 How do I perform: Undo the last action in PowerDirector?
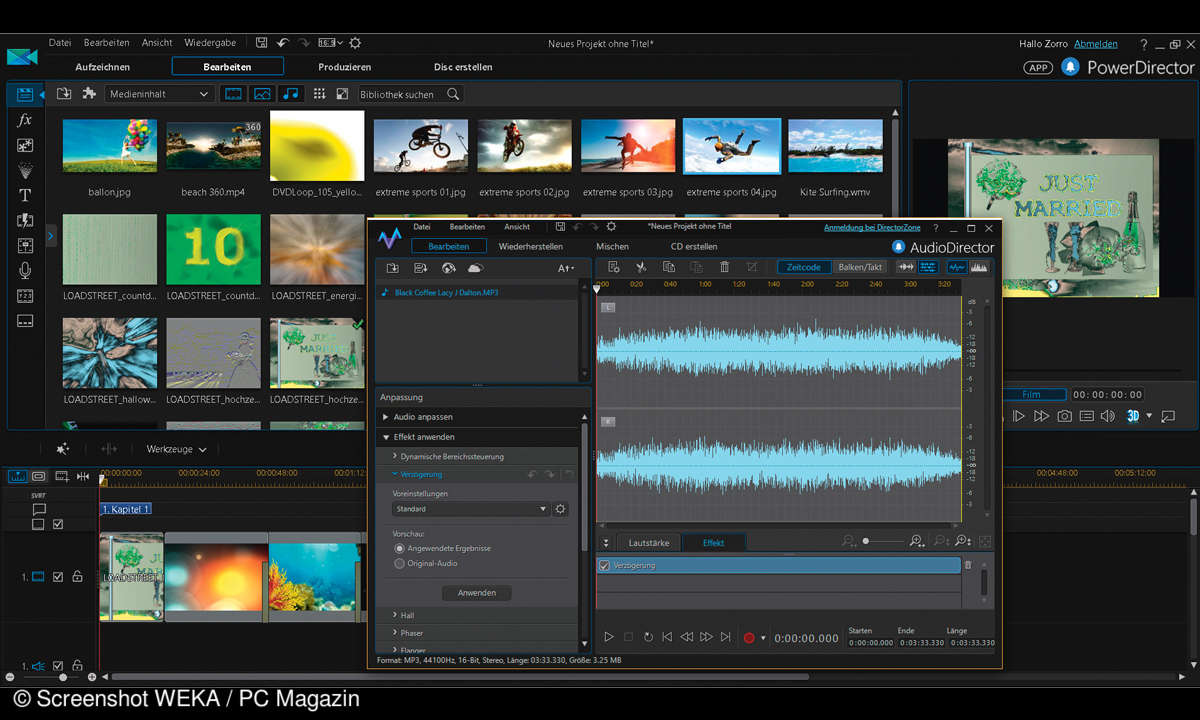pyautogui.click(x=282, y=43)
